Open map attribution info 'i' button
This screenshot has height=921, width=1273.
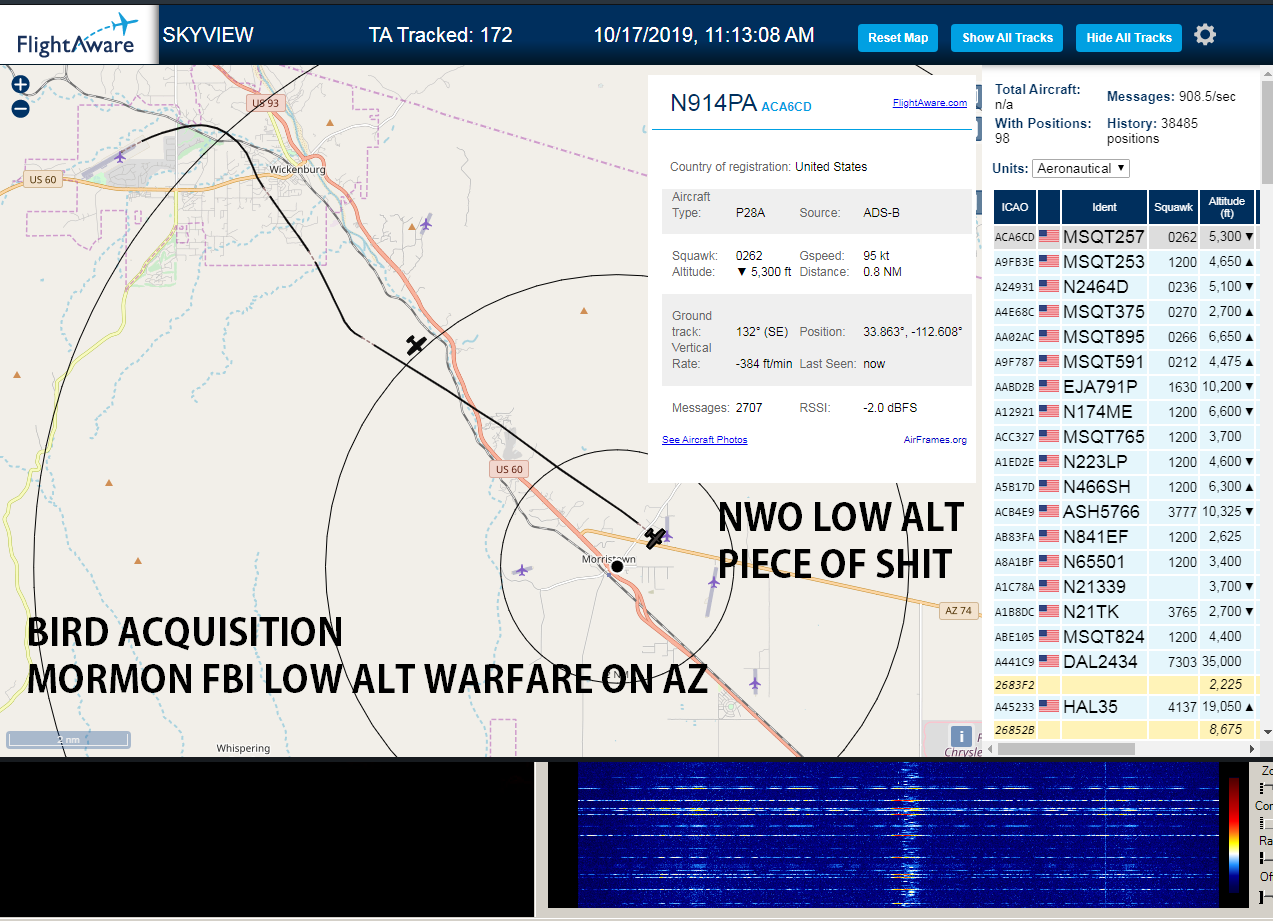click(x=961, y=736)
